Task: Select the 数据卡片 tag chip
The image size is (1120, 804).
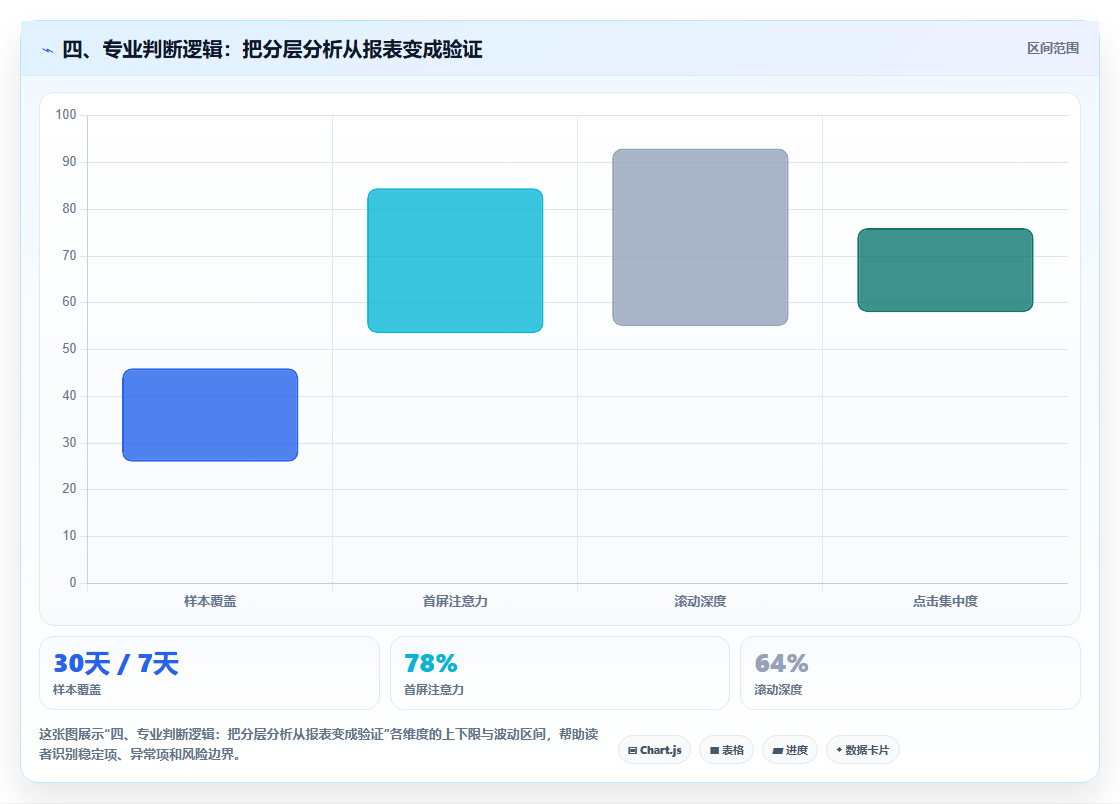Action: point(863,750)
